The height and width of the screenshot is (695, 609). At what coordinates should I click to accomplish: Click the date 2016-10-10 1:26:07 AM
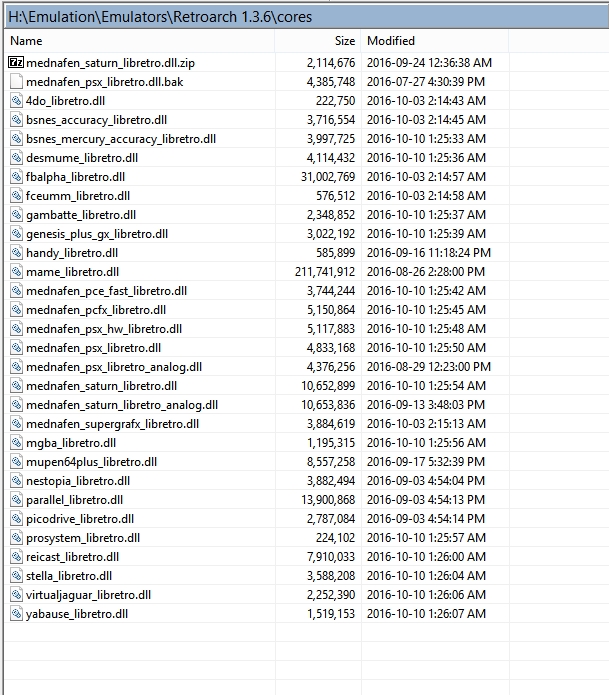tap(426, 614)
